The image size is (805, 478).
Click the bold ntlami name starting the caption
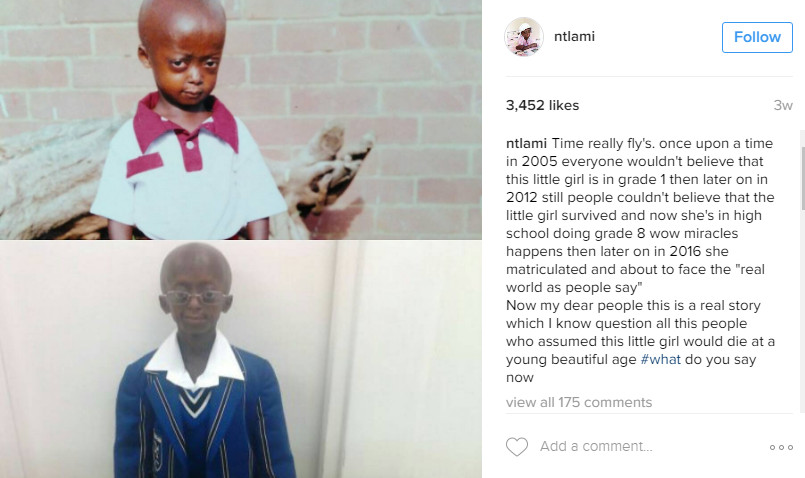(x=526, y=143)
